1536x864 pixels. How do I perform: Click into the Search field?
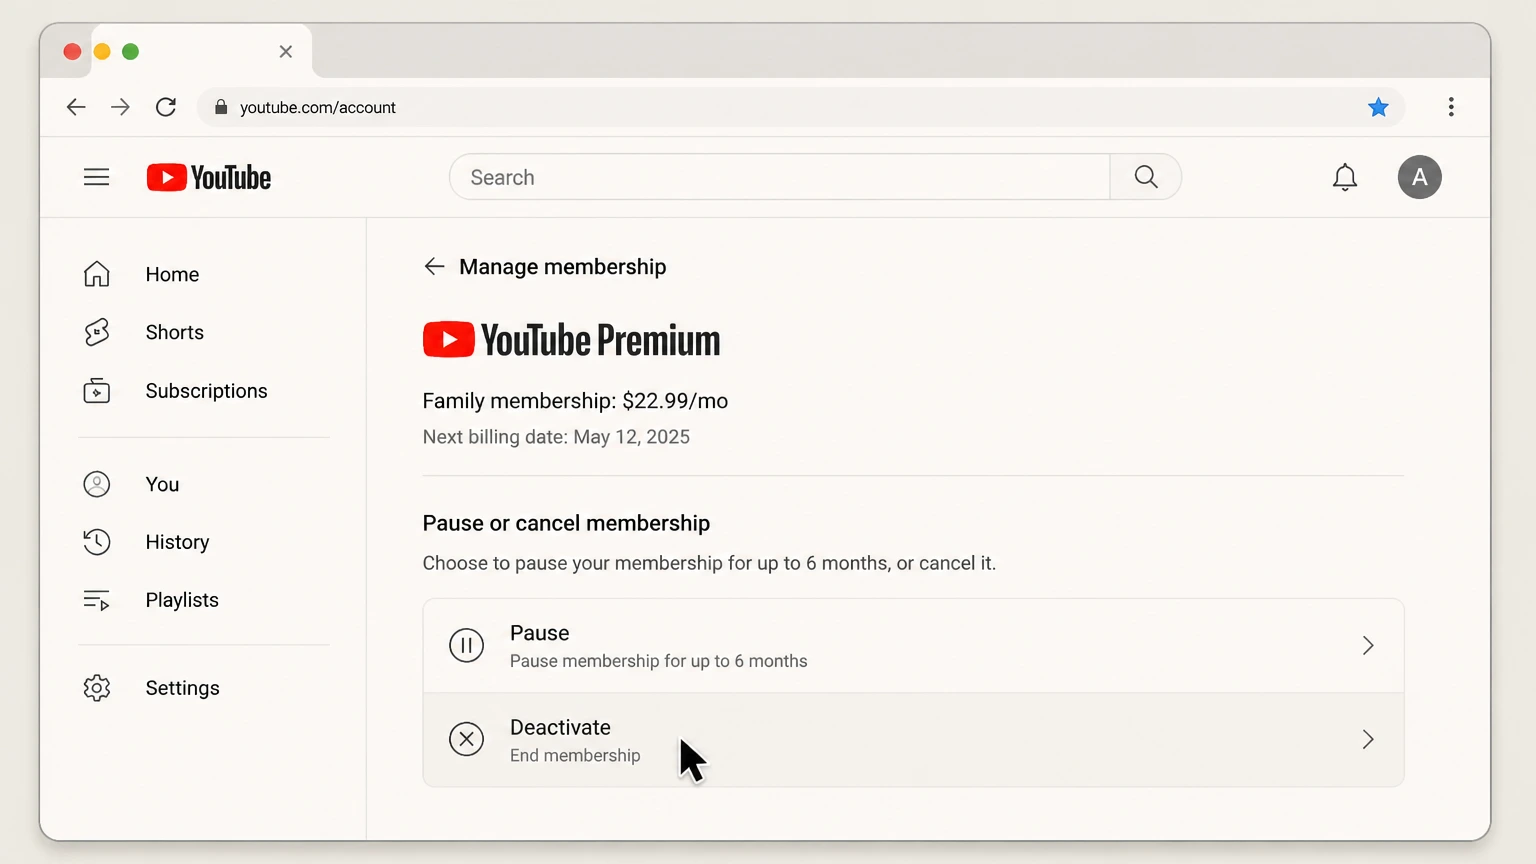click(x=780, y=177)
